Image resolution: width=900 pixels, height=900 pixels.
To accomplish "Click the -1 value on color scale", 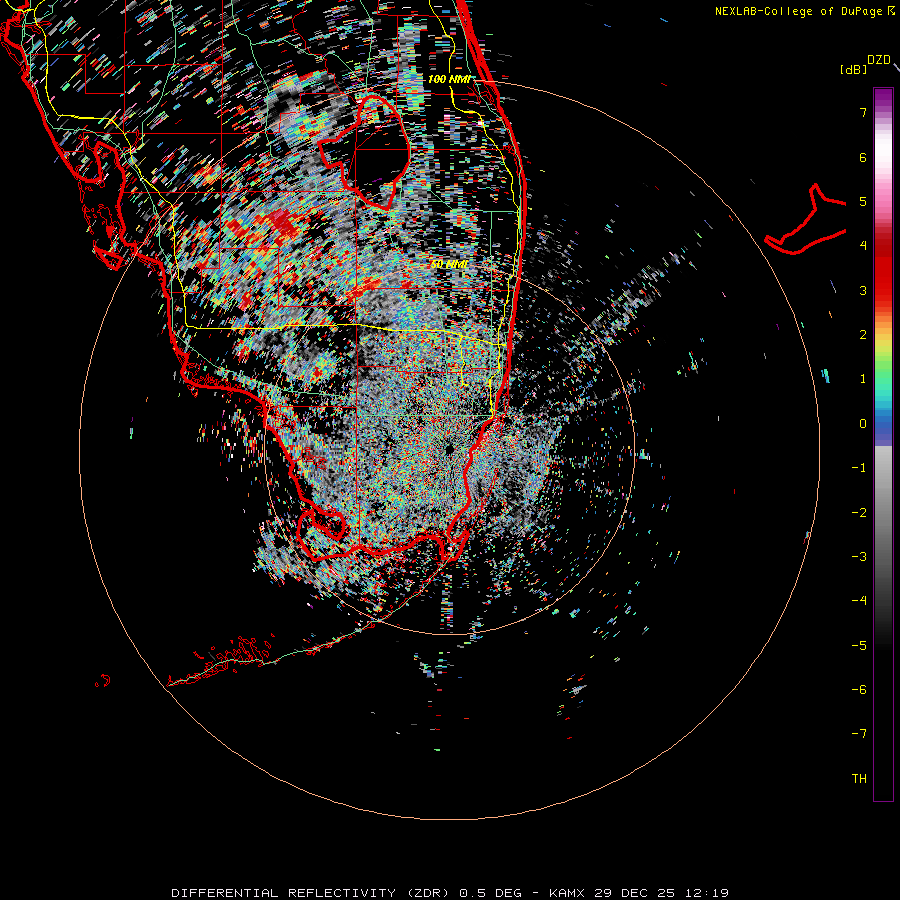I will pyautogui.click(x=859, y=468).
